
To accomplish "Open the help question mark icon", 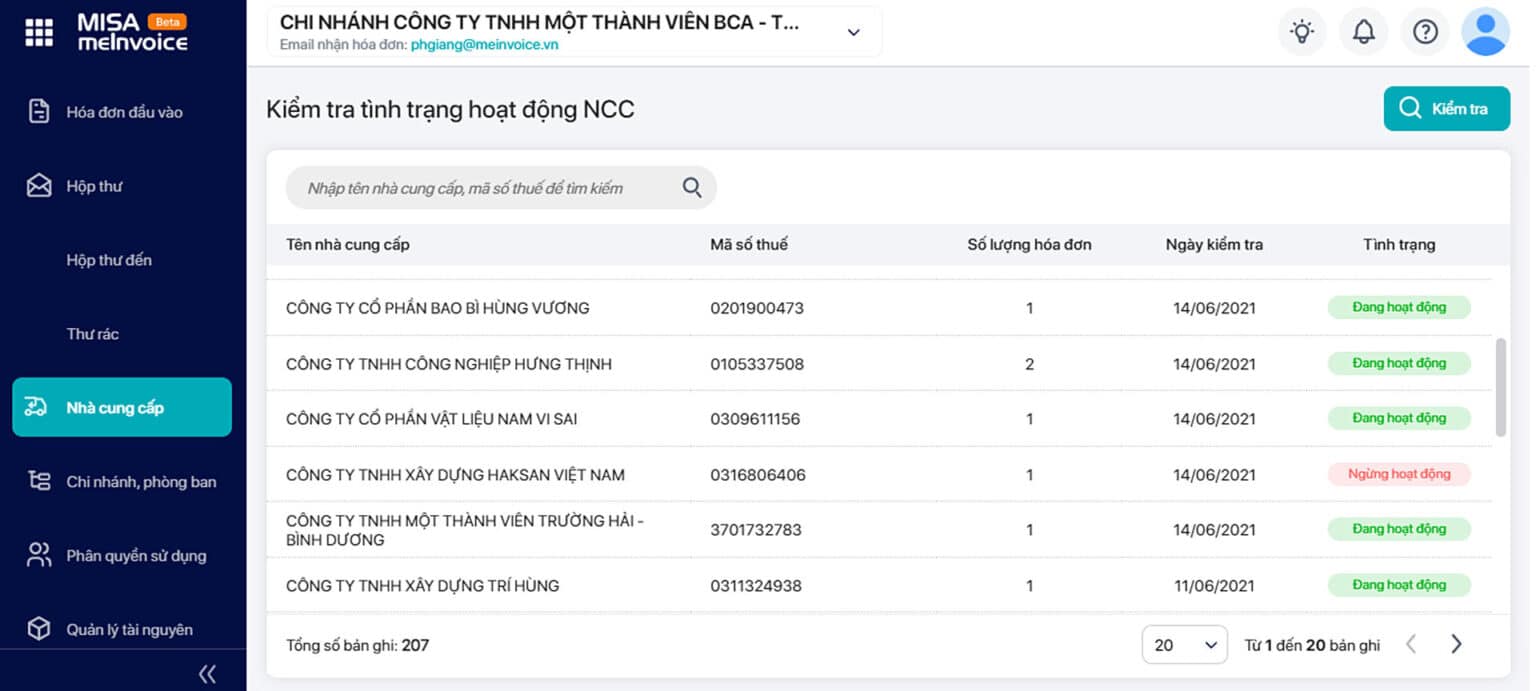I will coord(1425,32).
